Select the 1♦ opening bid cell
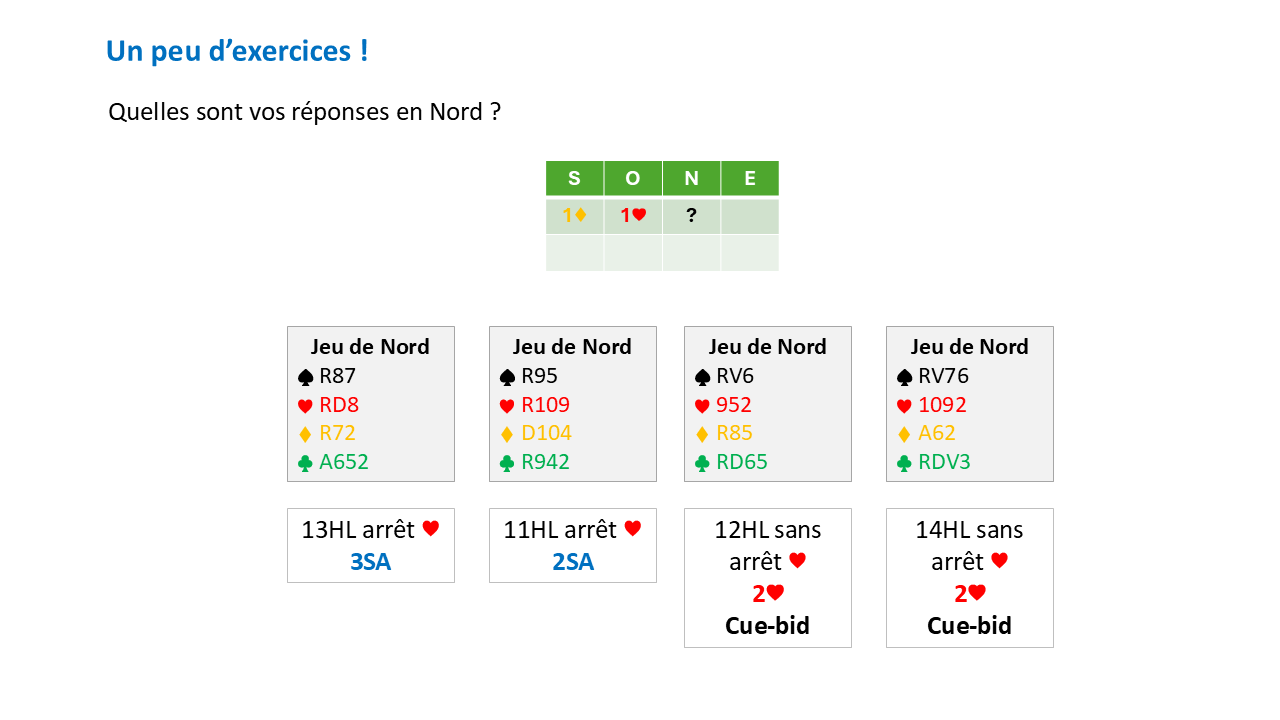The image size is (1280, 720). click(x=574, y=215)
